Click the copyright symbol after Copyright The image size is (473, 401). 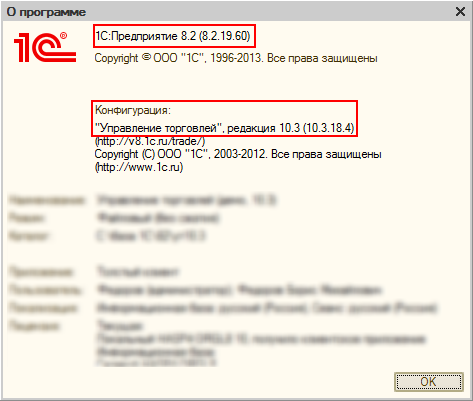click(146, 57)
